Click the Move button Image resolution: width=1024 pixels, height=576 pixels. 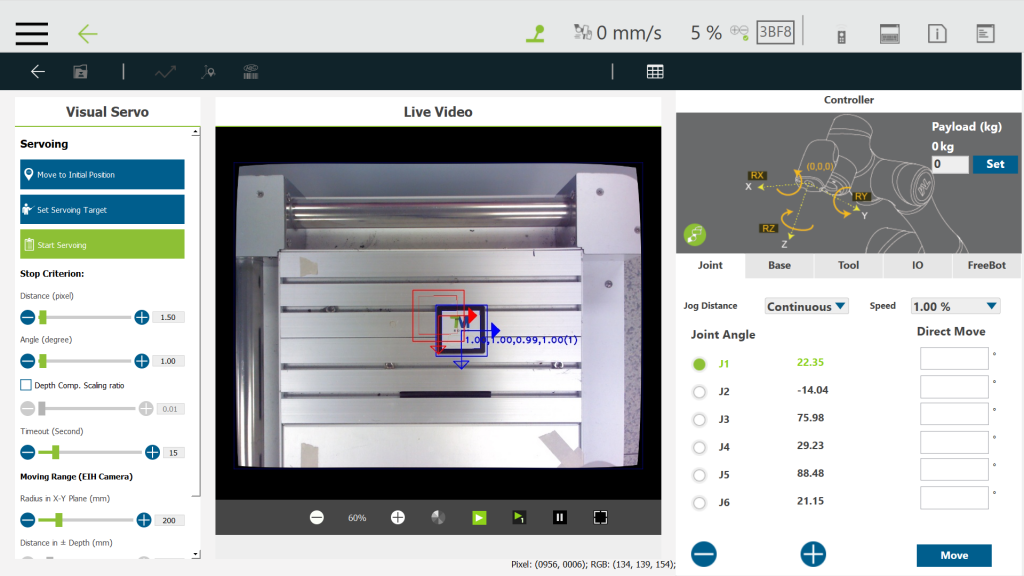pyautogui.click(x=953, y=555)
